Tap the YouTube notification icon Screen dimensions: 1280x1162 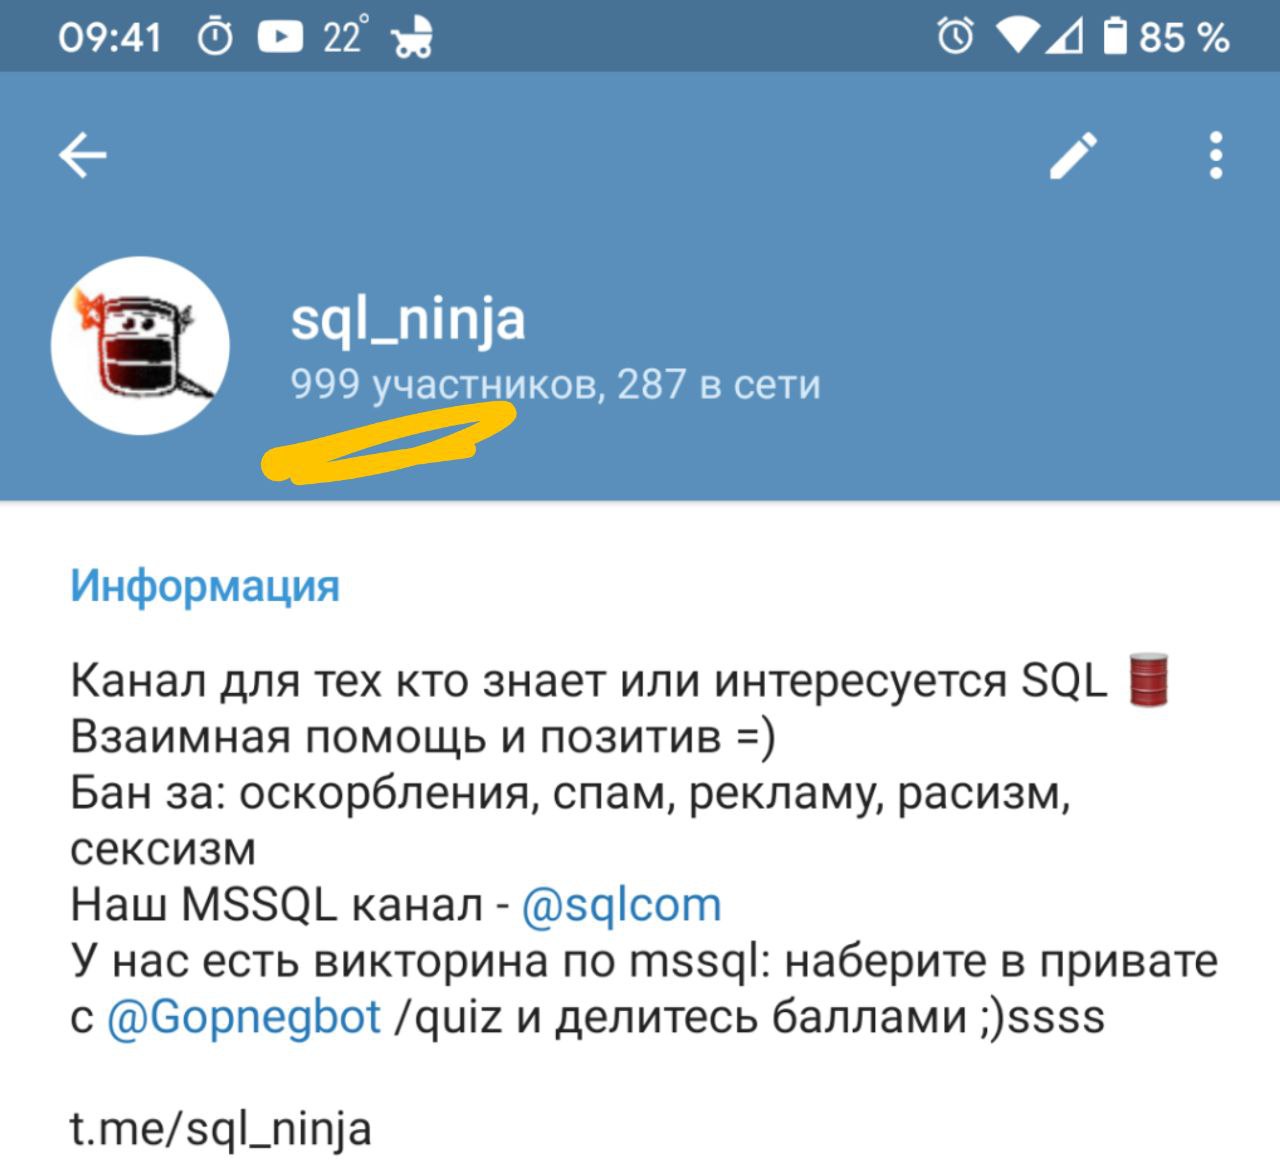[280, 38]
